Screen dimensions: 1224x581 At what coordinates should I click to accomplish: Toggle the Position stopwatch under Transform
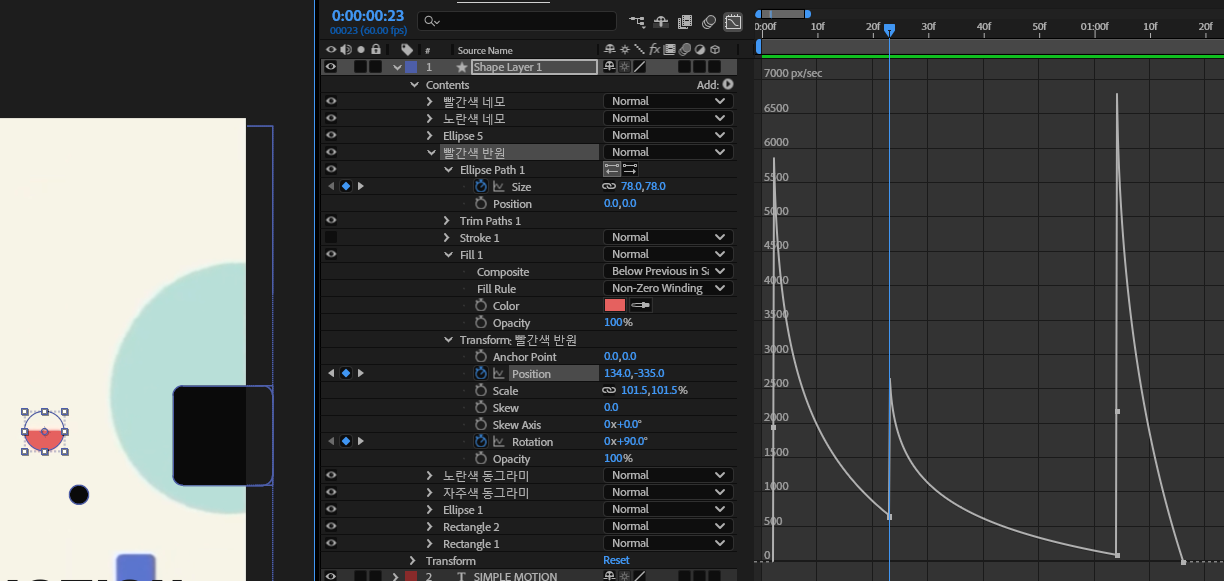tap(481, 373)
